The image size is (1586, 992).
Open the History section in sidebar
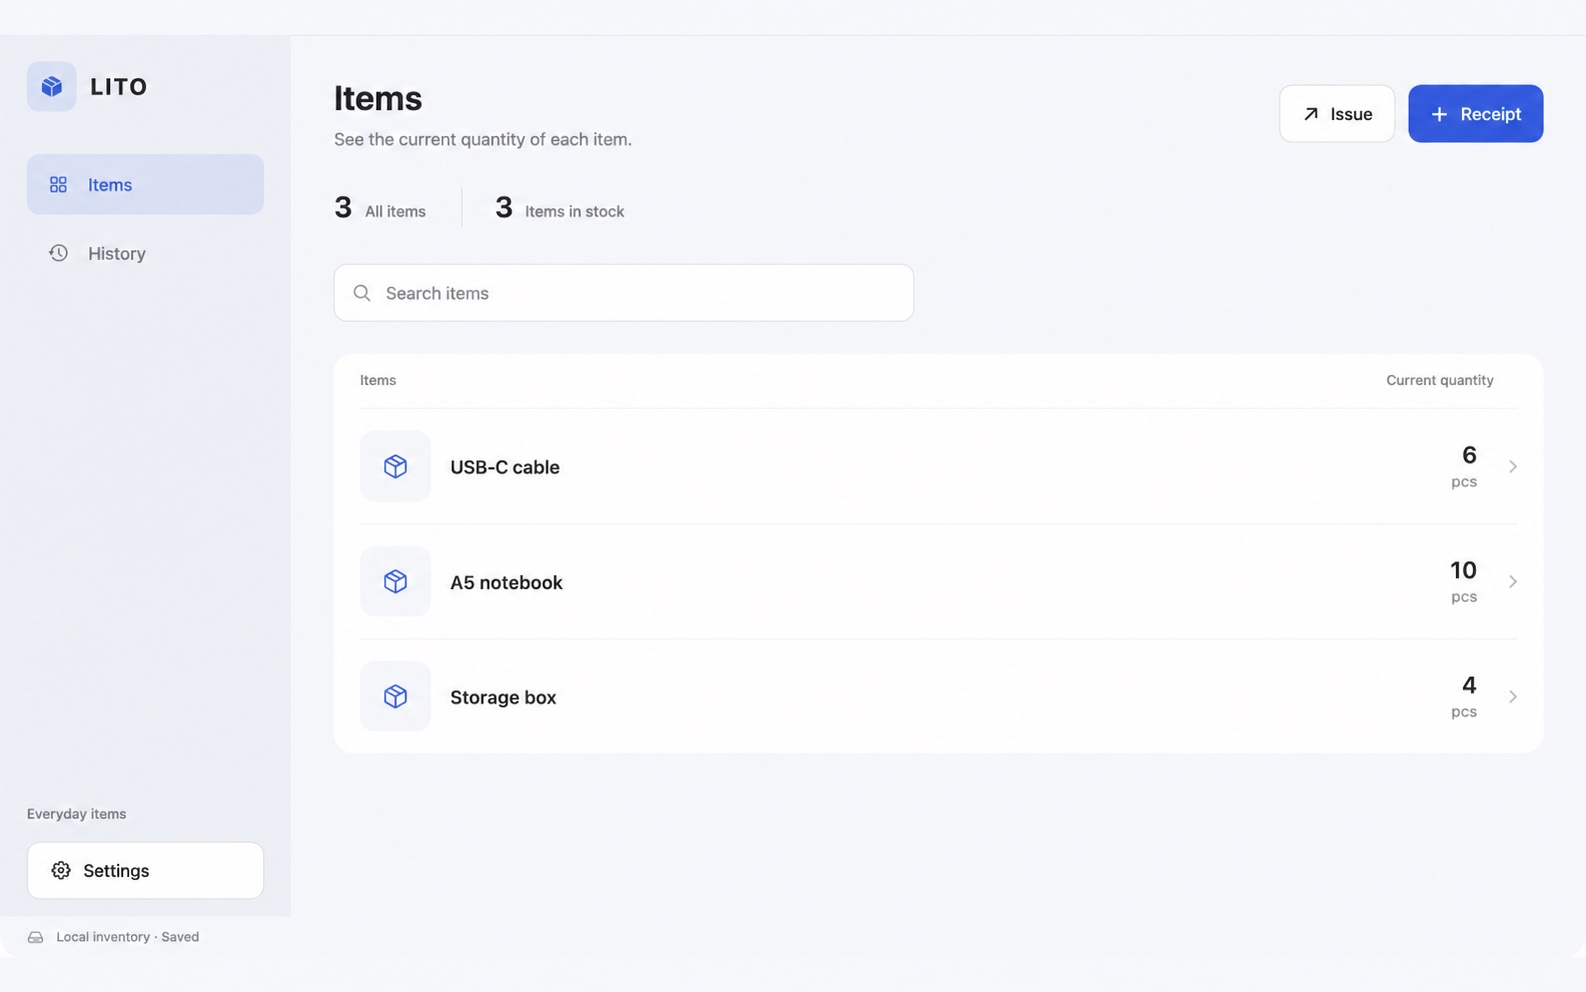click(145, 253)
